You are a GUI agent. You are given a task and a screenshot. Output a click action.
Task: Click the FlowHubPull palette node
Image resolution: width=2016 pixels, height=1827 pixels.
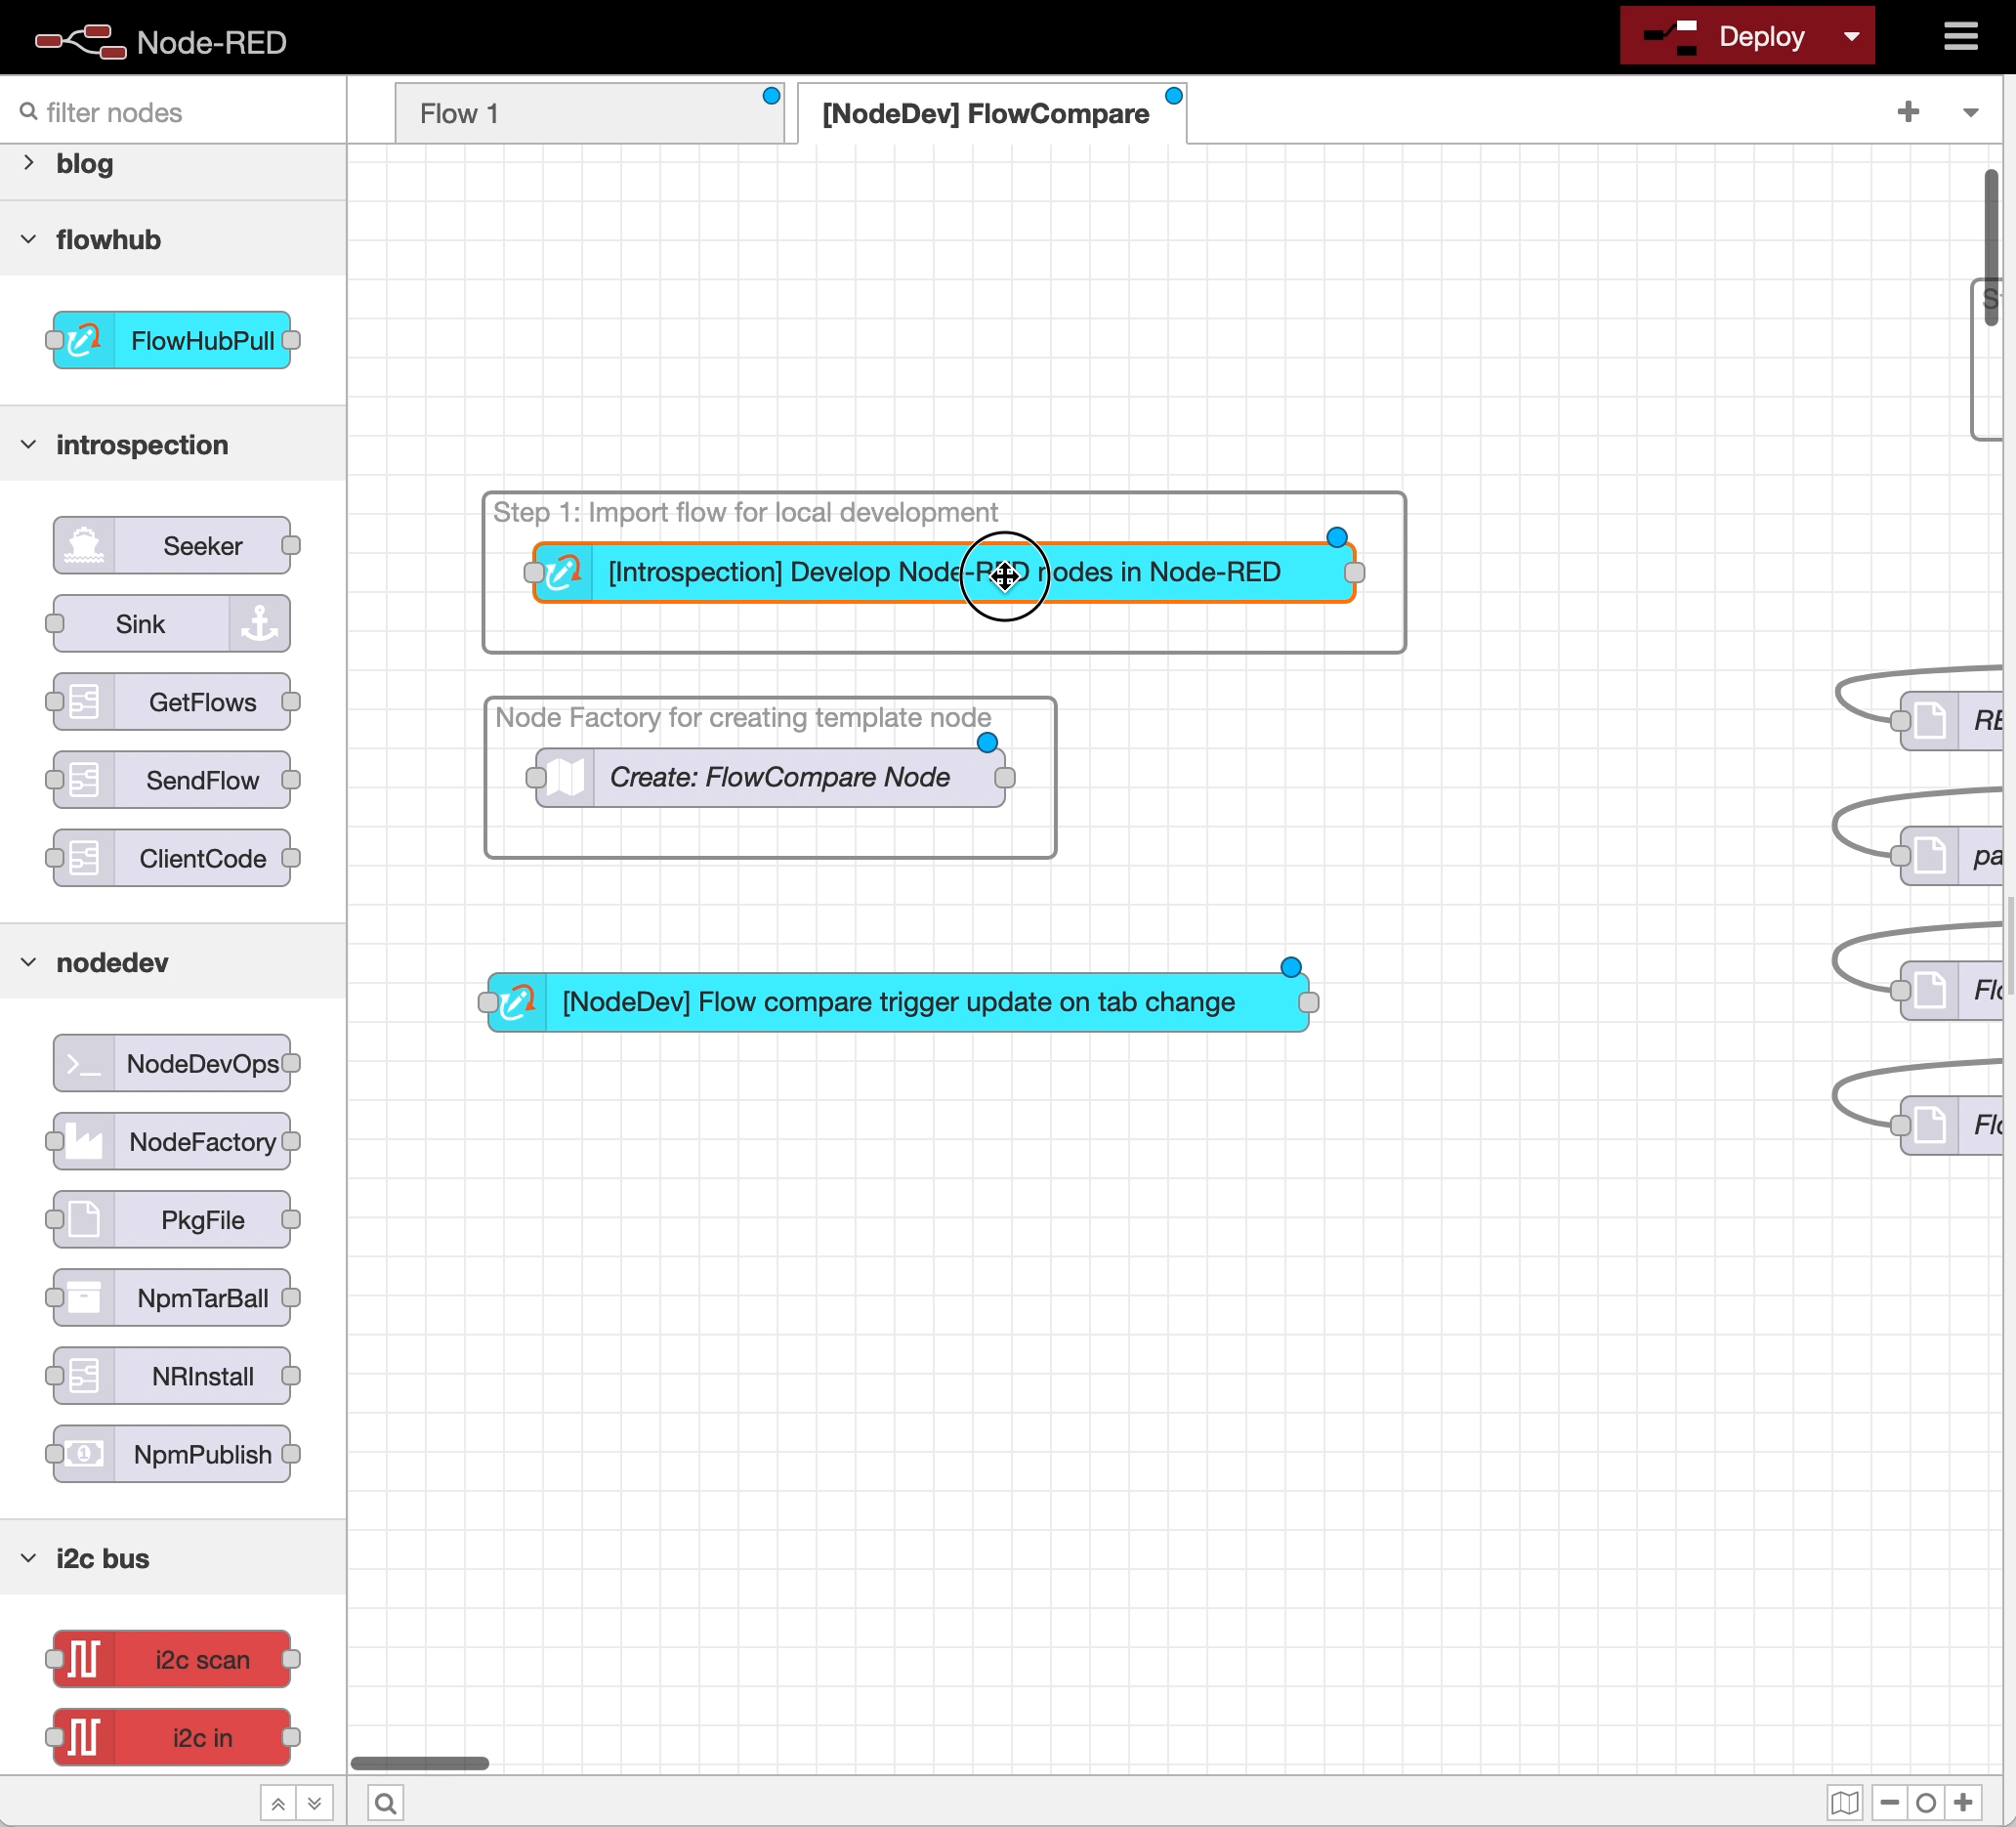(172, 340)
